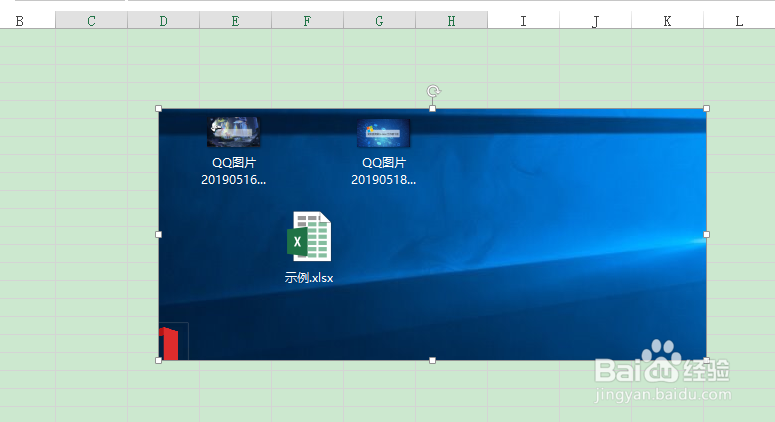Click the QQ图片 20190516 thumbnail

tap(234, 132)
